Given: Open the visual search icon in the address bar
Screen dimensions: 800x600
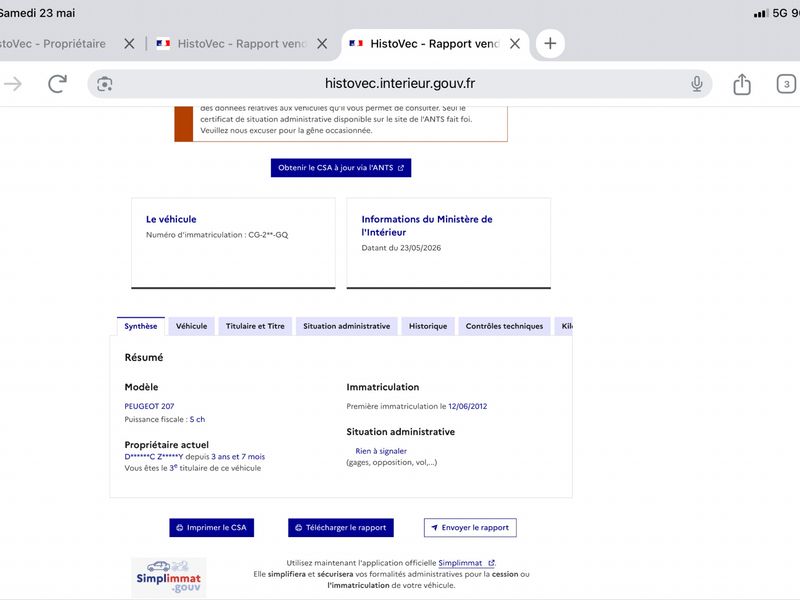Looking at the screenshot, I should pos(105,84).
